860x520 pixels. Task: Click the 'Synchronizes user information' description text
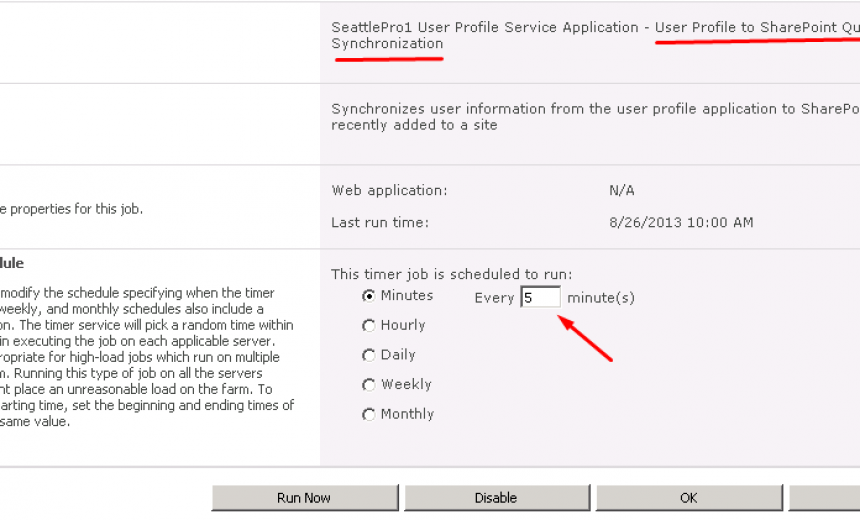coord(596,117)
